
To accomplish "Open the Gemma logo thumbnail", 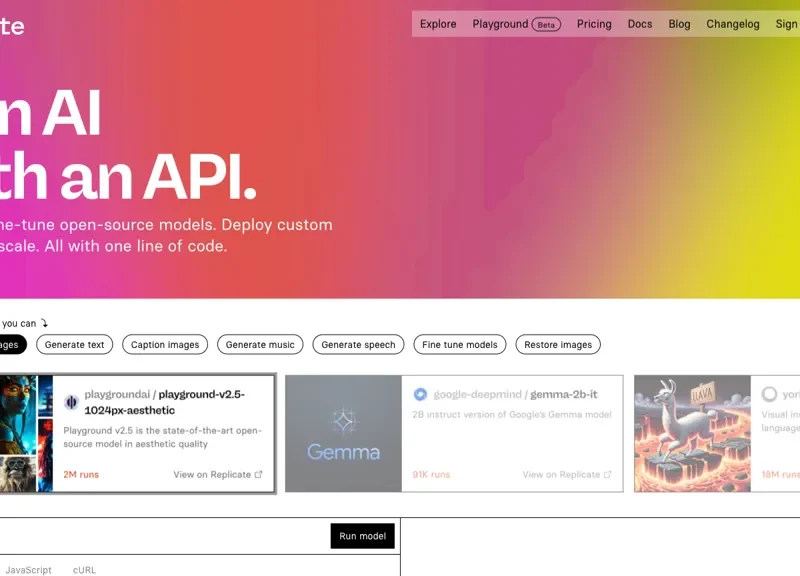I will point(343,434).
